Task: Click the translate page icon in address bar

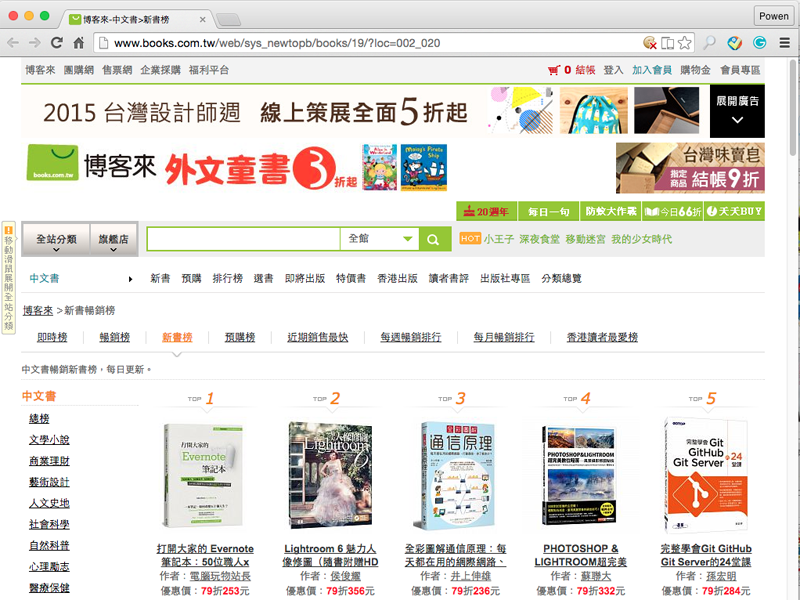Action: (x=667, y=43)
